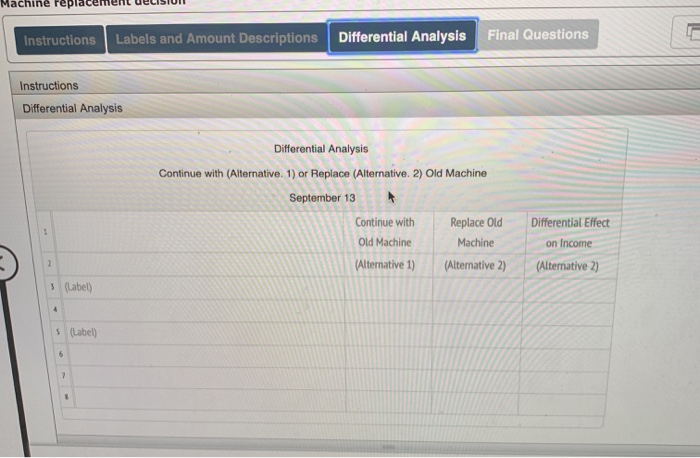Open the Final Questions tab

pyautogui.click(x=538, y=34)
